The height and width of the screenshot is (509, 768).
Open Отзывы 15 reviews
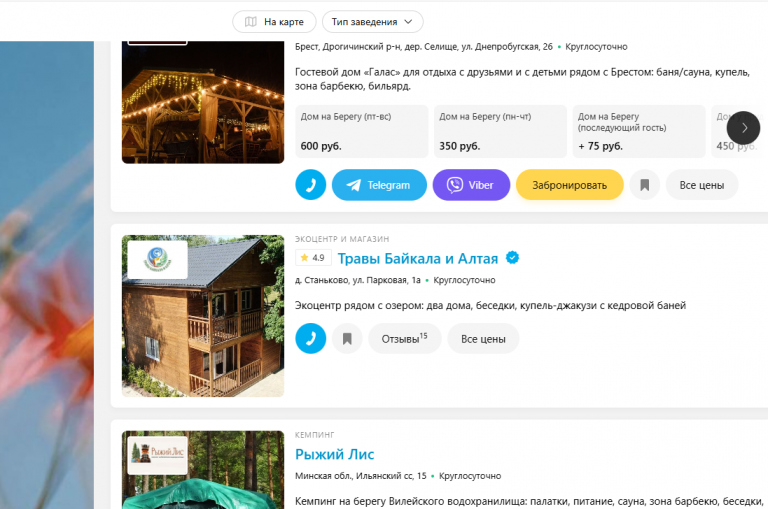[x=405, y=339]
